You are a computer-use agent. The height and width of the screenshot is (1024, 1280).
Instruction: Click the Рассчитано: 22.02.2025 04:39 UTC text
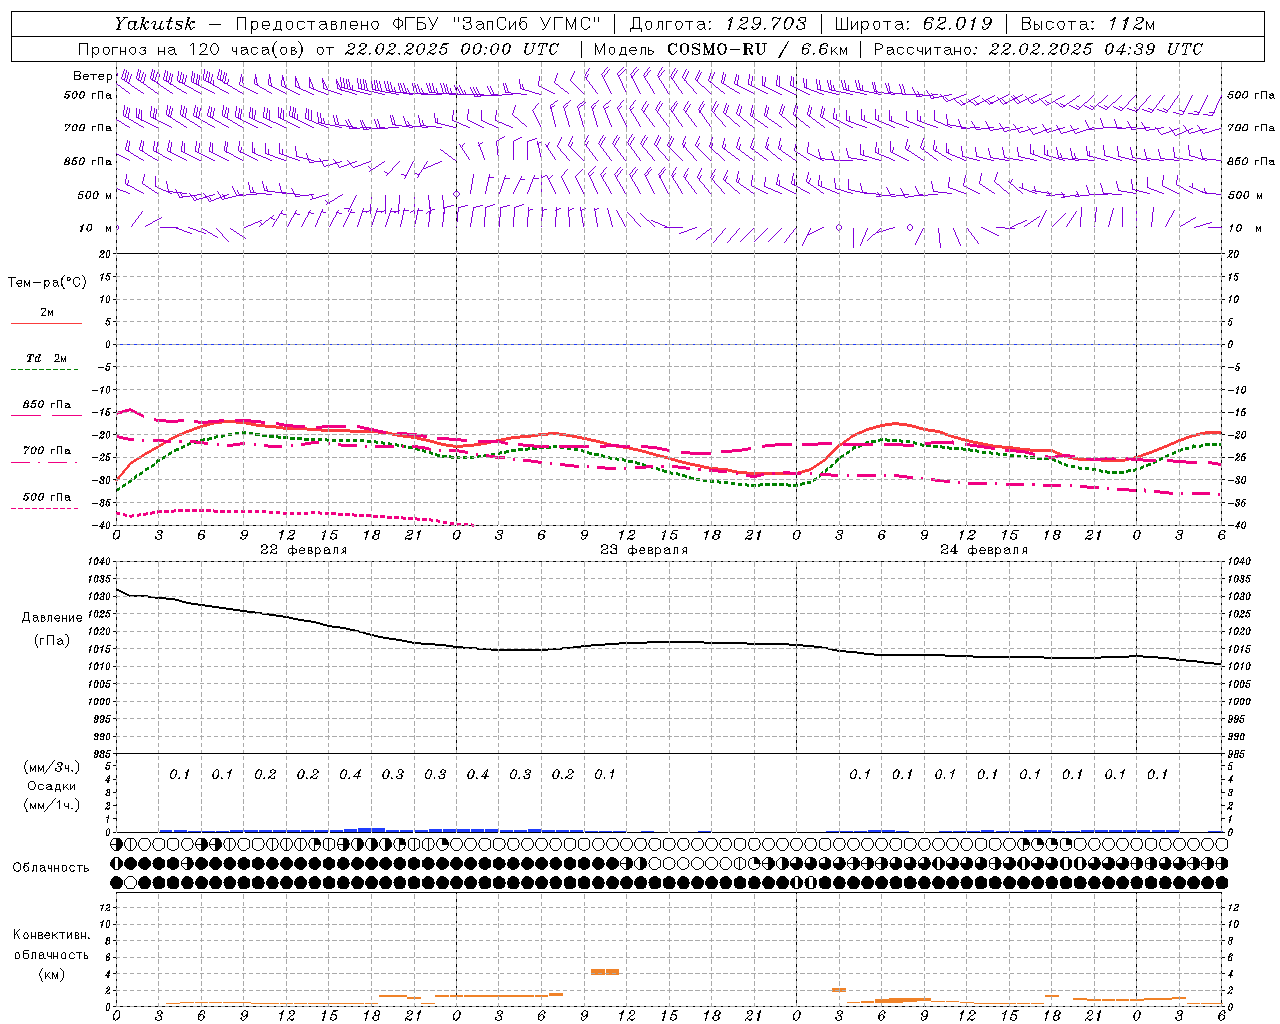click(1038, 49)
